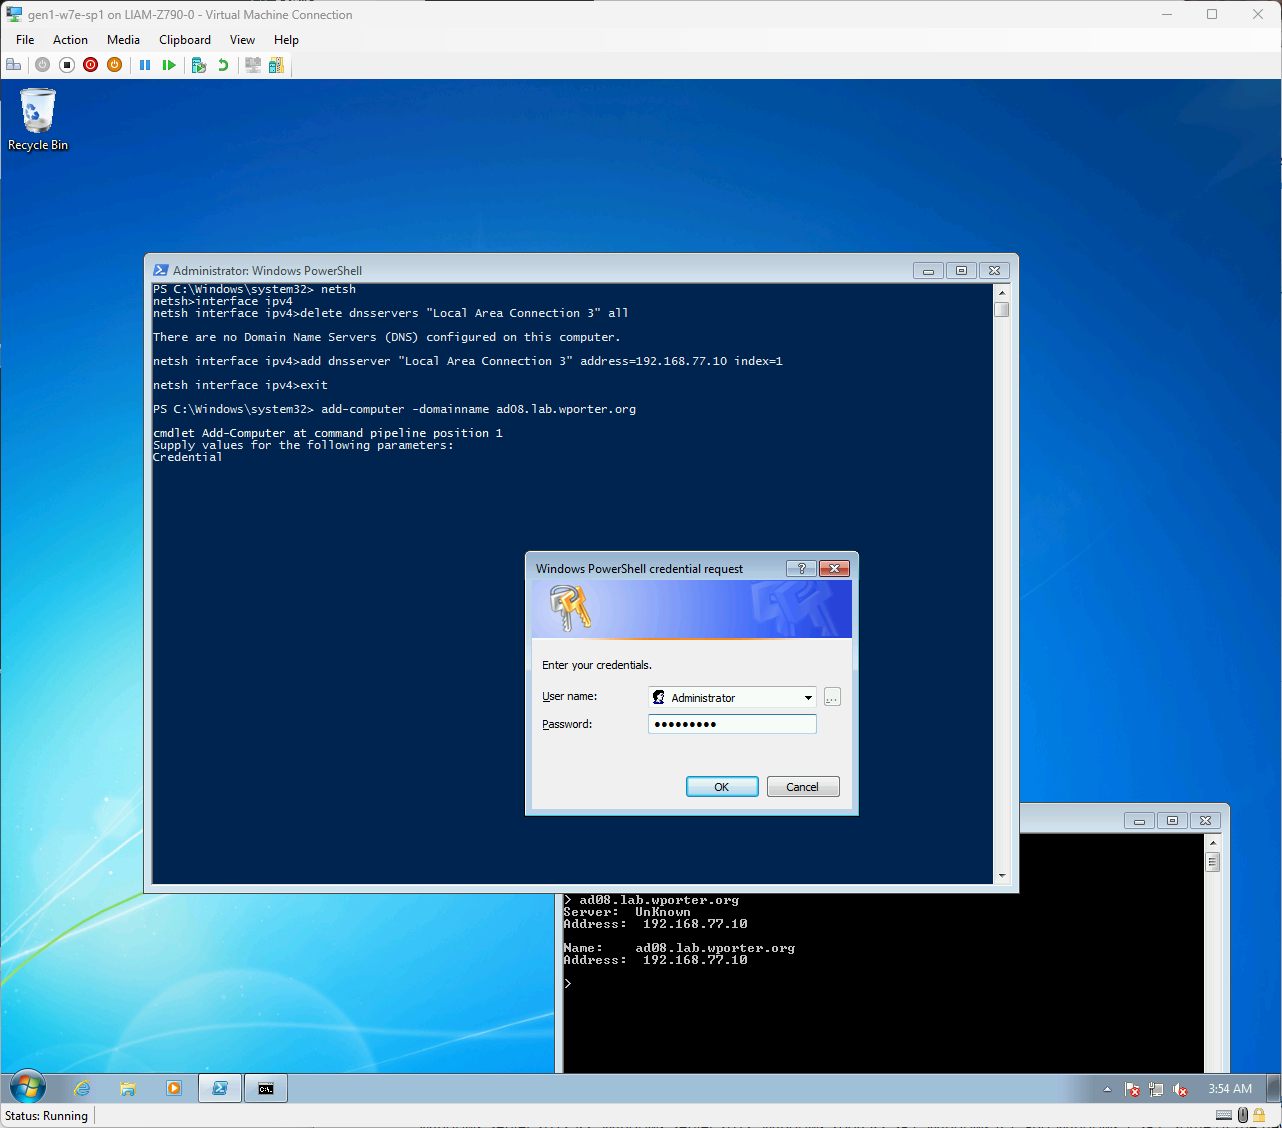Open the View menu
Image resolution: width=1282 pixels, height=1128 pixels.
click(242, 40)
